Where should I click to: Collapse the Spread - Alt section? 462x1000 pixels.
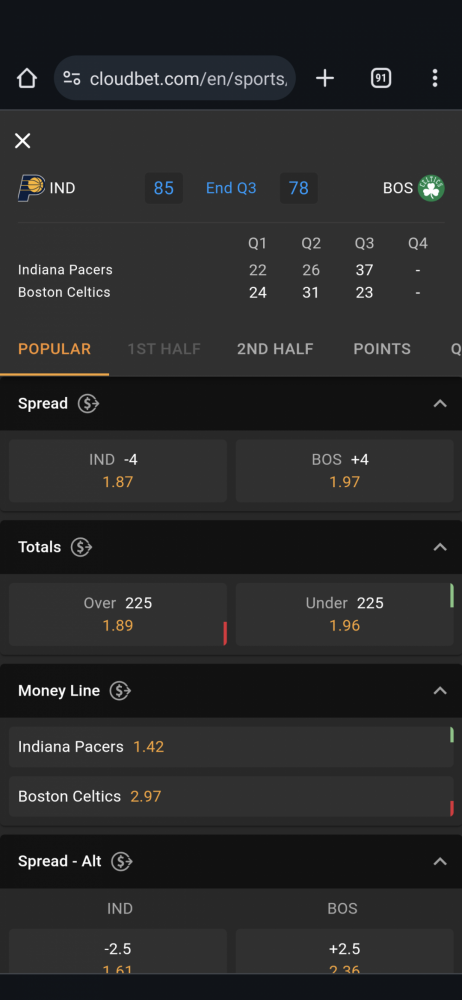coord(440,862)
